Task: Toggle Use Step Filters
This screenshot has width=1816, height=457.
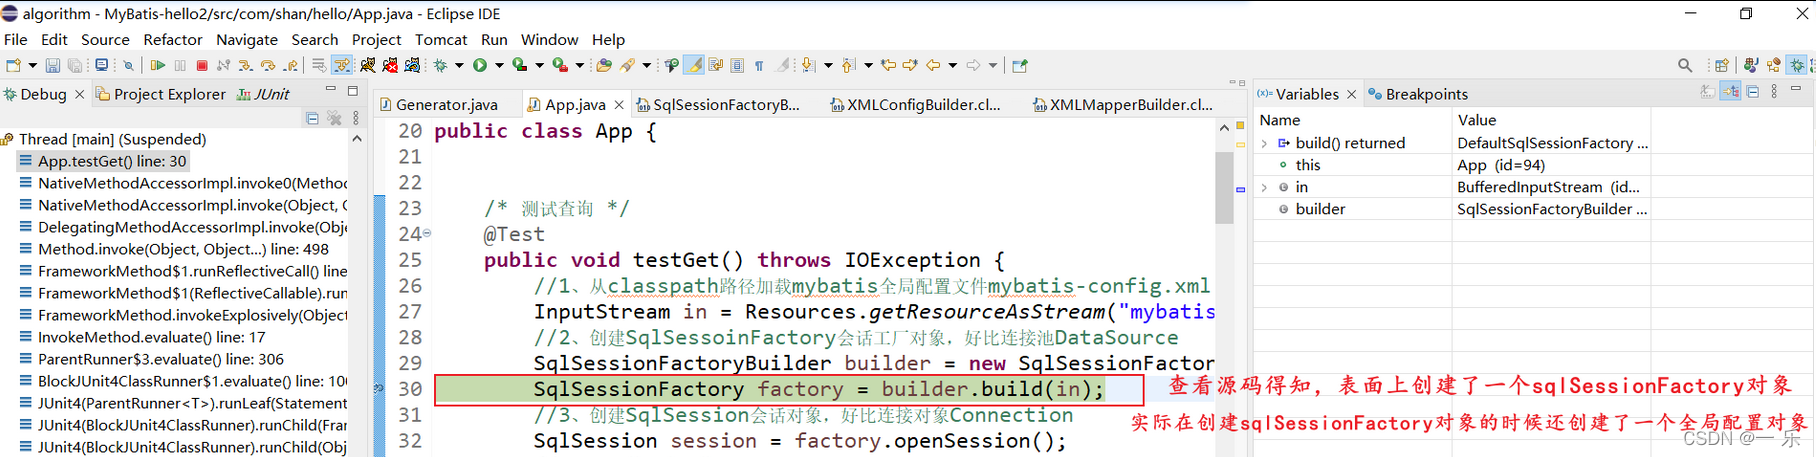Action: 342,65
